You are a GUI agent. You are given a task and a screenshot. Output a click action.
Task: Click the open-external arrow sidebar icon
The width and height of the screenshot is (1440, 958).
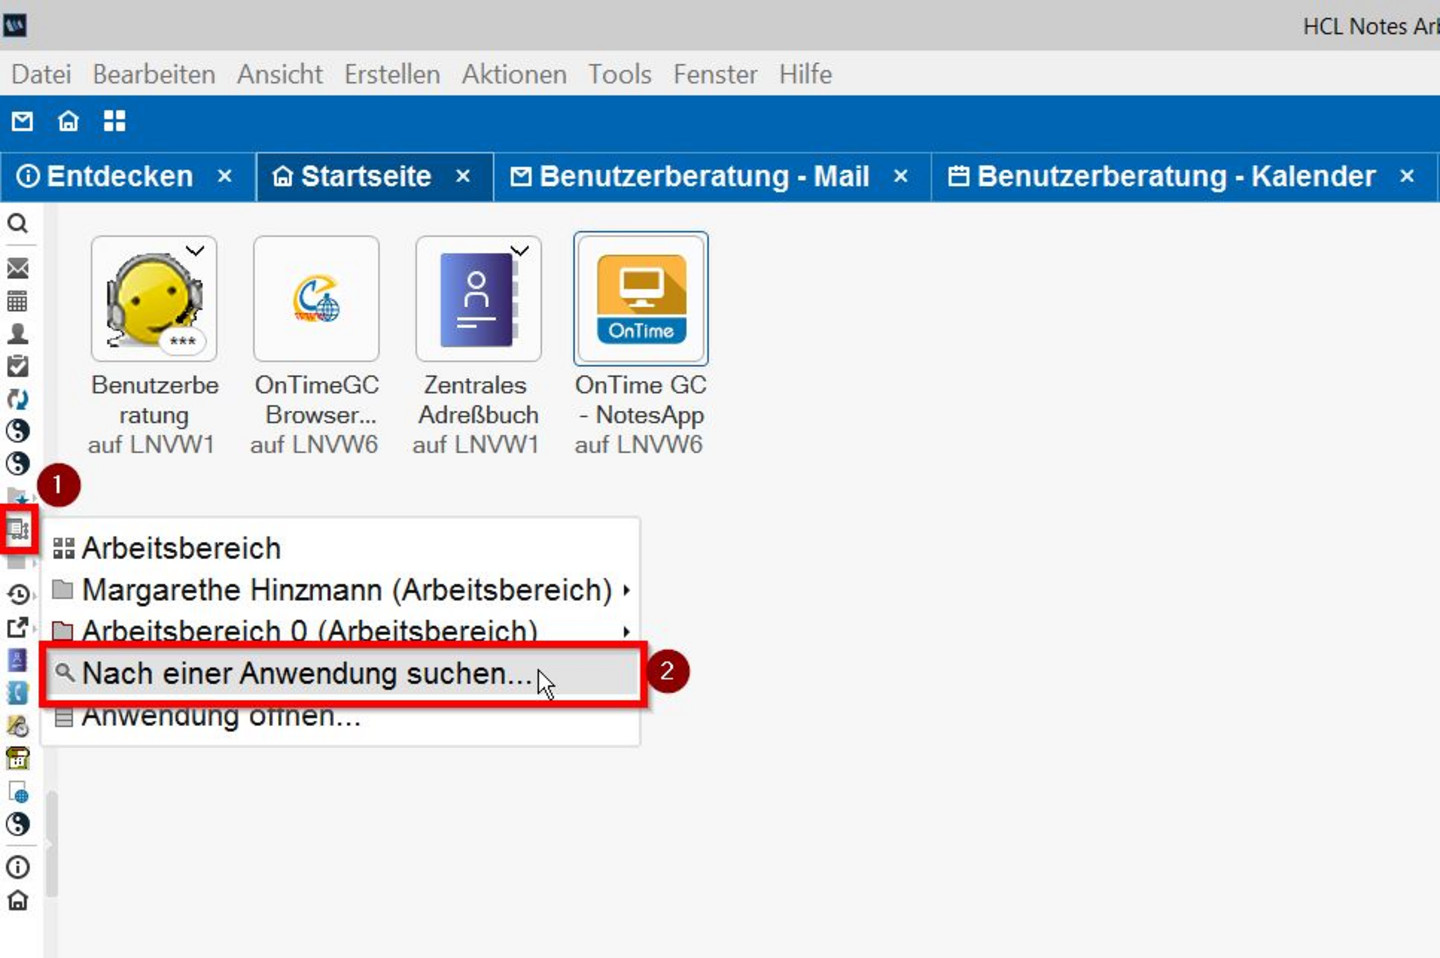[17, 627]
